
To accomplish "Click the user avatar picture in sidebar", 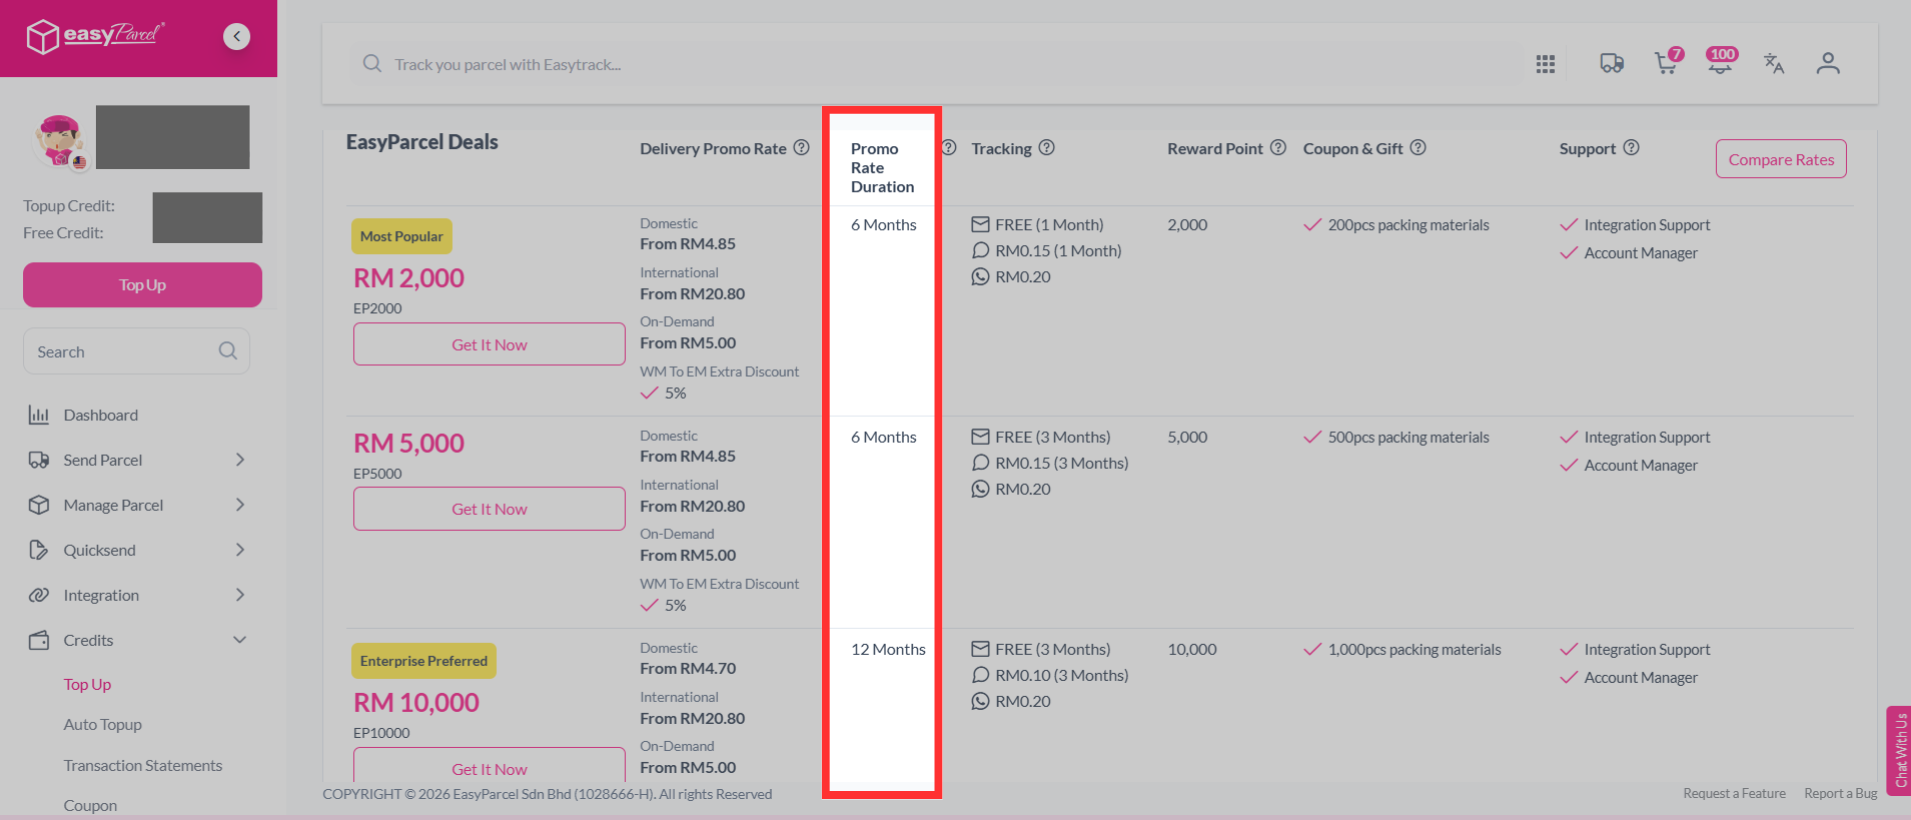I will pyautogui.click(x=60, y=140).
